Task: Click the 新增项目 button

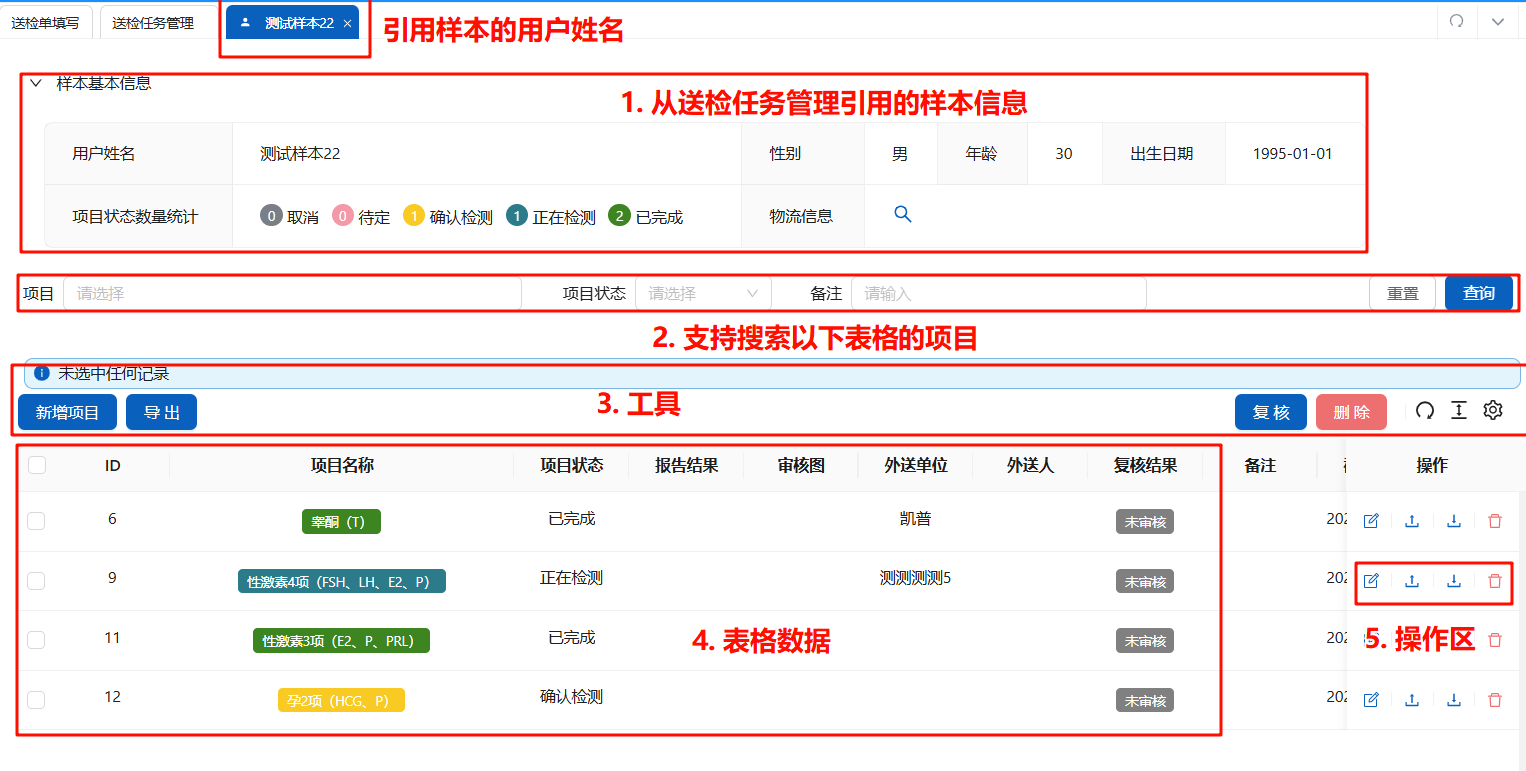Action: tap(67, 412)
